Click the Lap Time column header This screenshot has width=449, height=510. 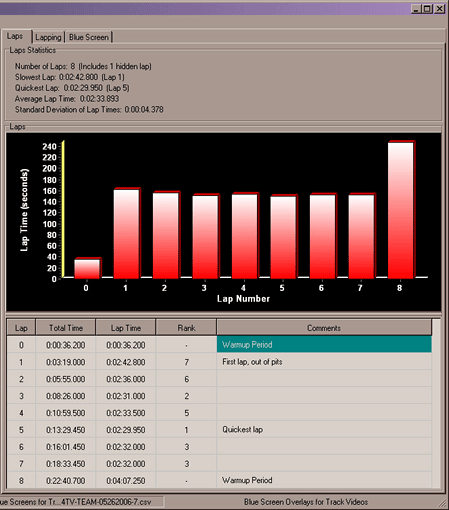click(x=126, y=328)
